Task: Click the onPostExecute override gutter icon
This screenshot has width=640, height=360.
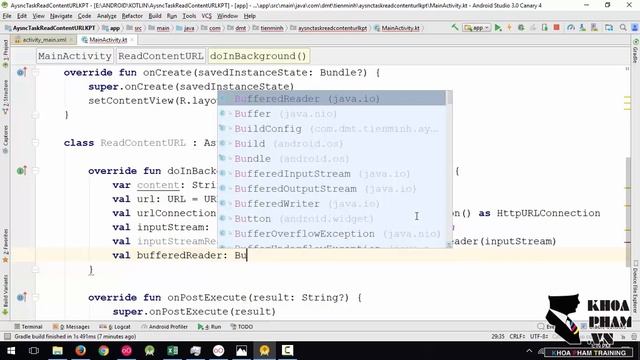Action: coord(22,298)
